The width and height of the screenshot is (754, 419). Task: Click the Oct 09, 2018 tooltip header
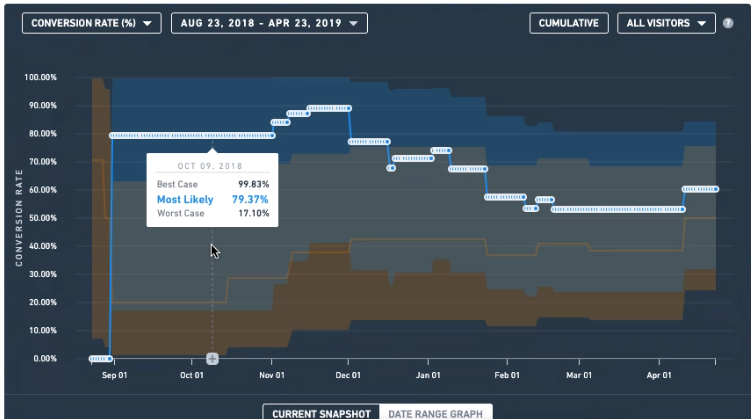coord(210,166)
